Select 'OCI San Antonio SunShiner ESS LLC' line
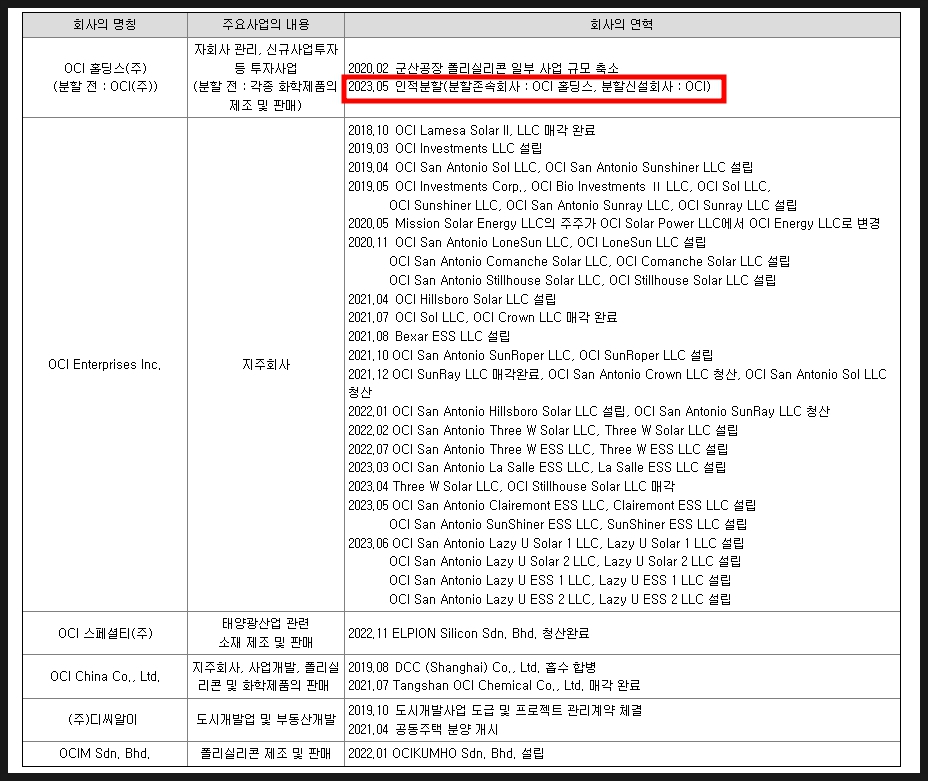 click(x=568, y=524)
